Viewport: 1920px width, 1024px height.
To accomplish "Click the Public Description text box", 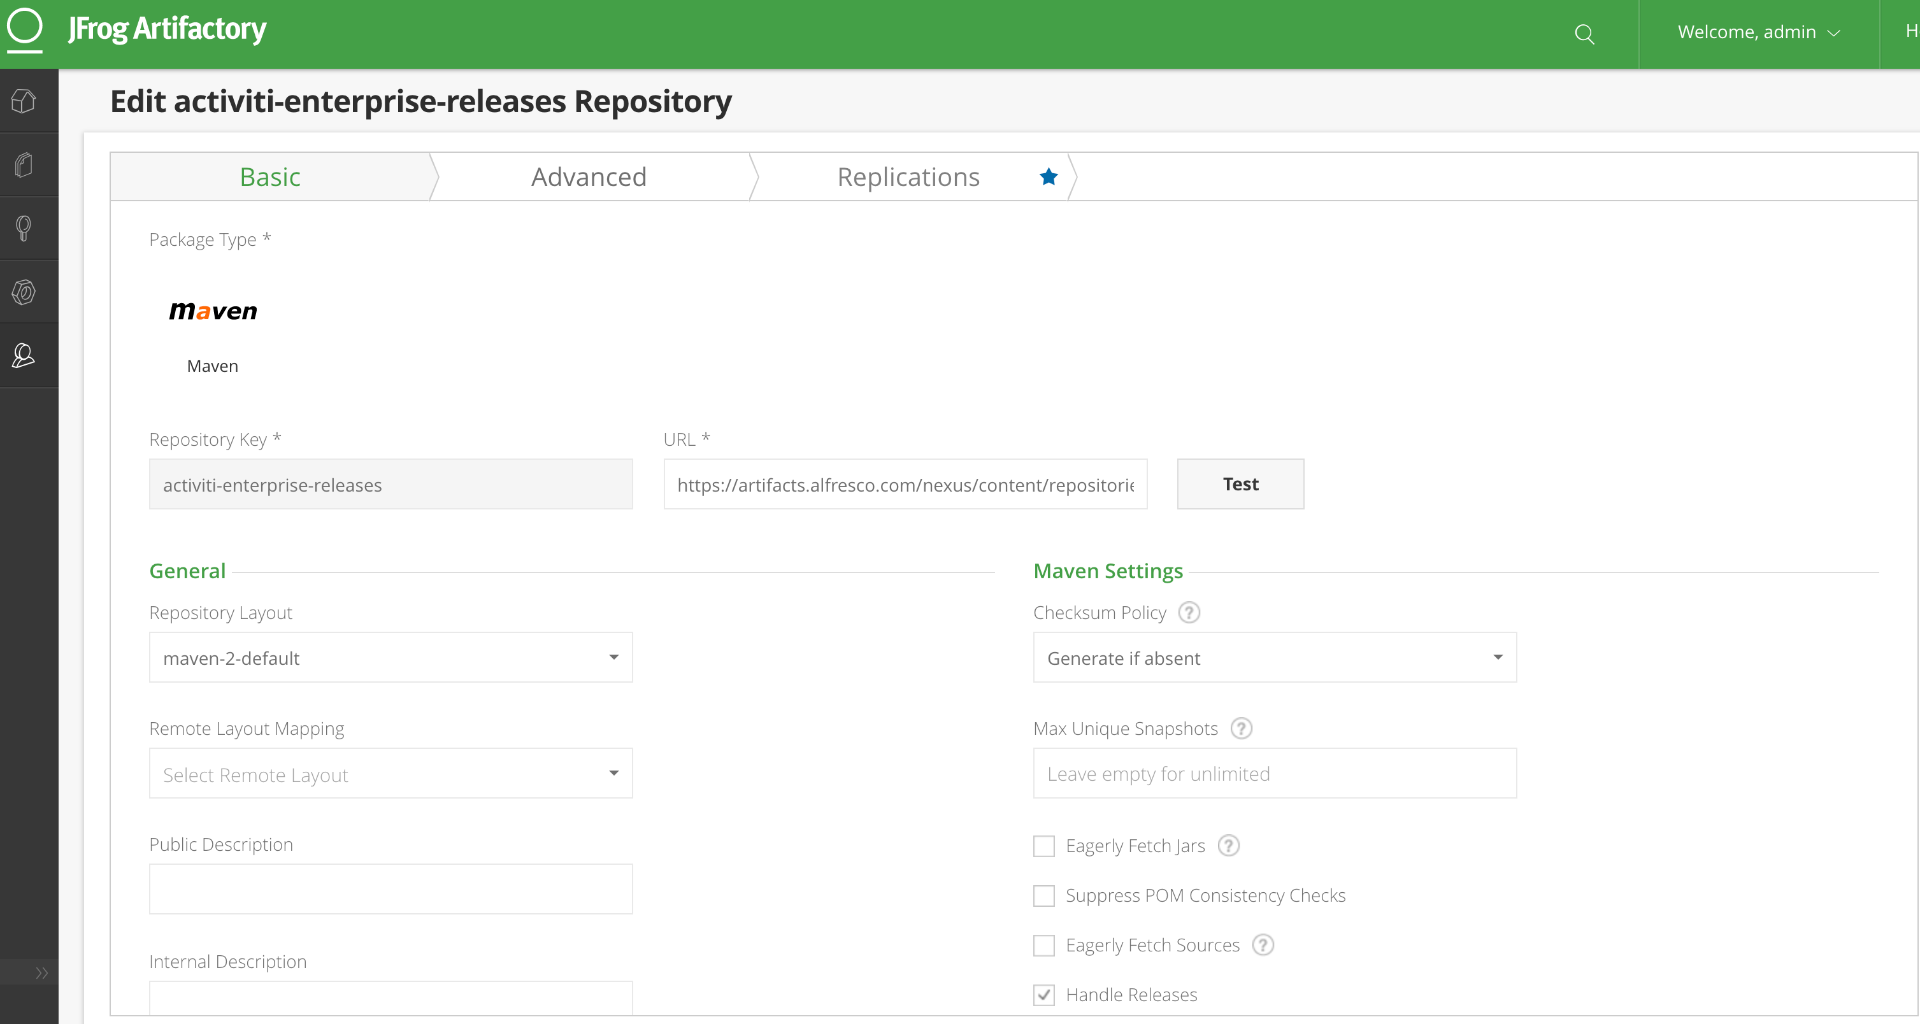I will [x=391, y=889].
